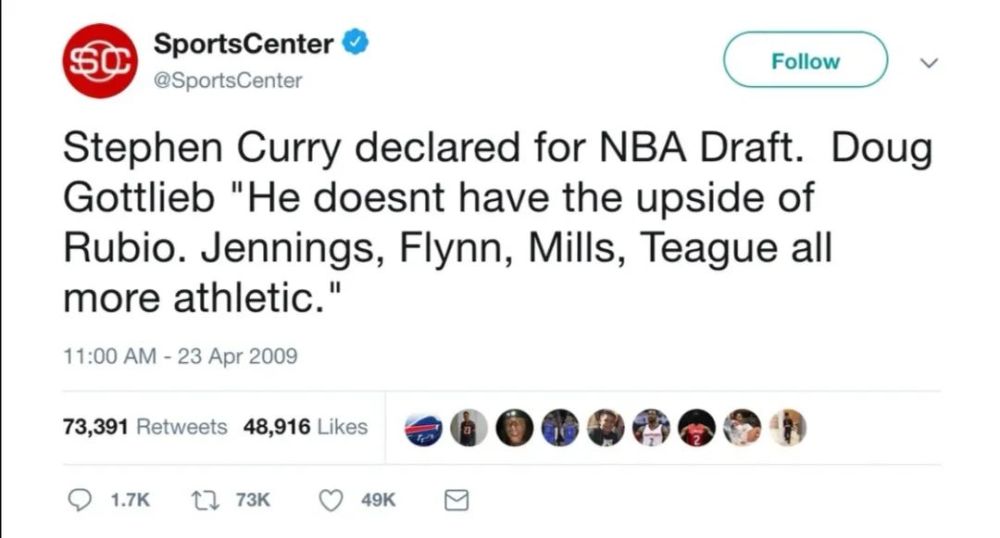View the 48,916 Likes list

[x=306, y=427]
